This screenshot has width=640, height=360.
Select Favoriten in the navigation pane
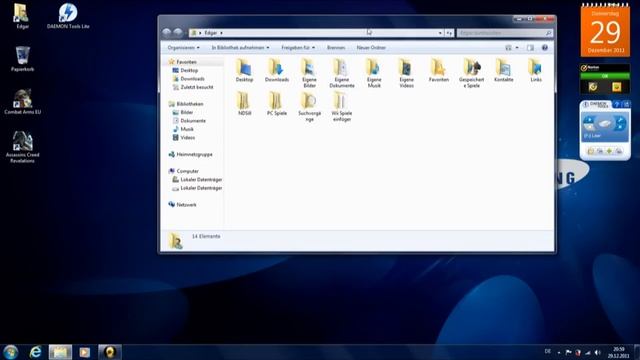[186, 62]
